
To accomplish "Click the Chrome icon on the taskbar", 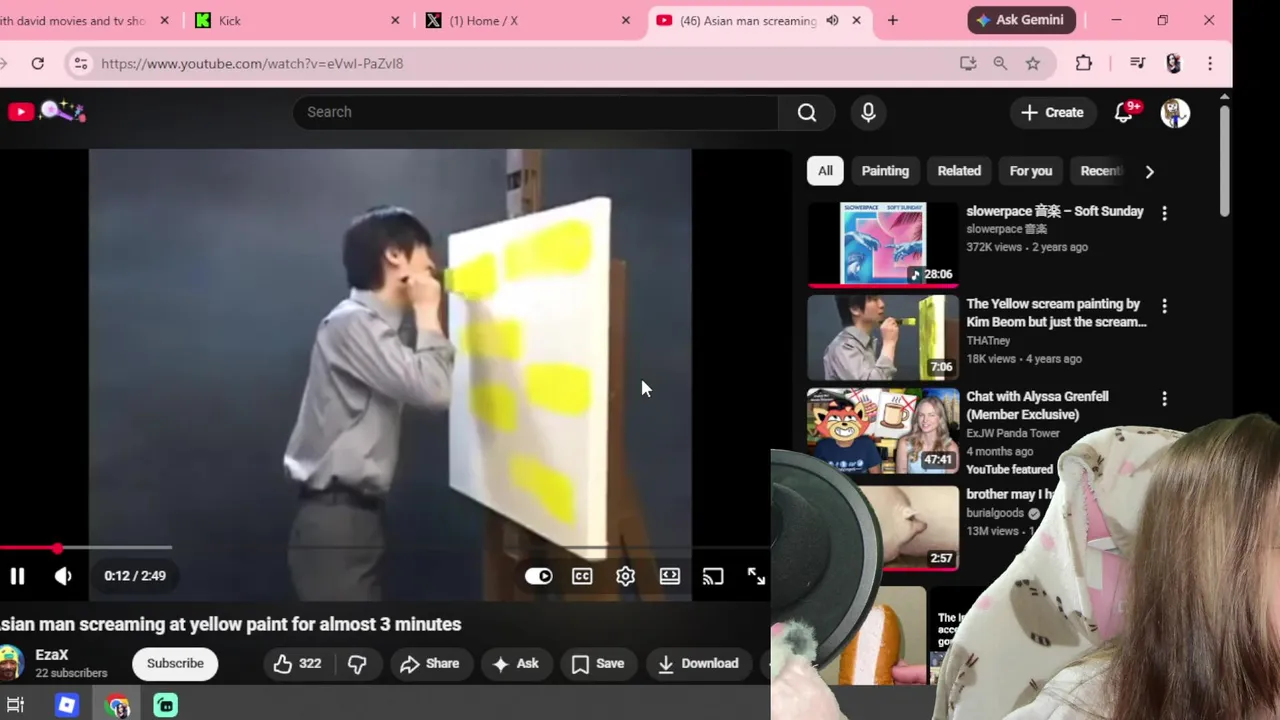I will tap(117, 705).
